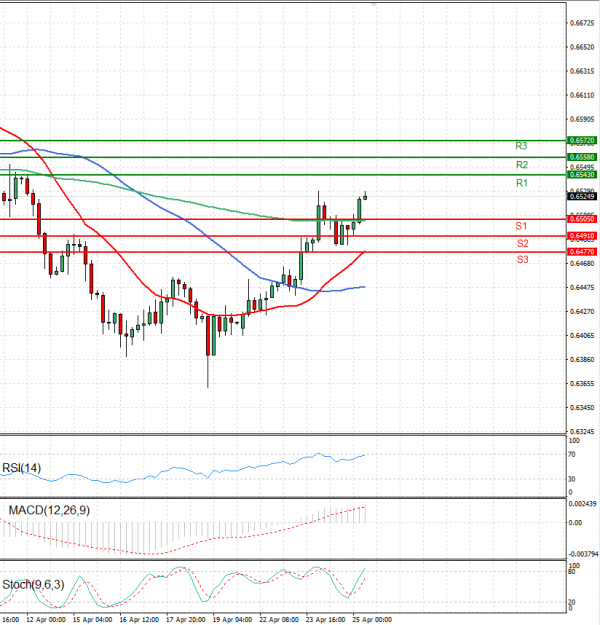
Task: Click the 0.64910 support price tag
Action: point(582,236)
